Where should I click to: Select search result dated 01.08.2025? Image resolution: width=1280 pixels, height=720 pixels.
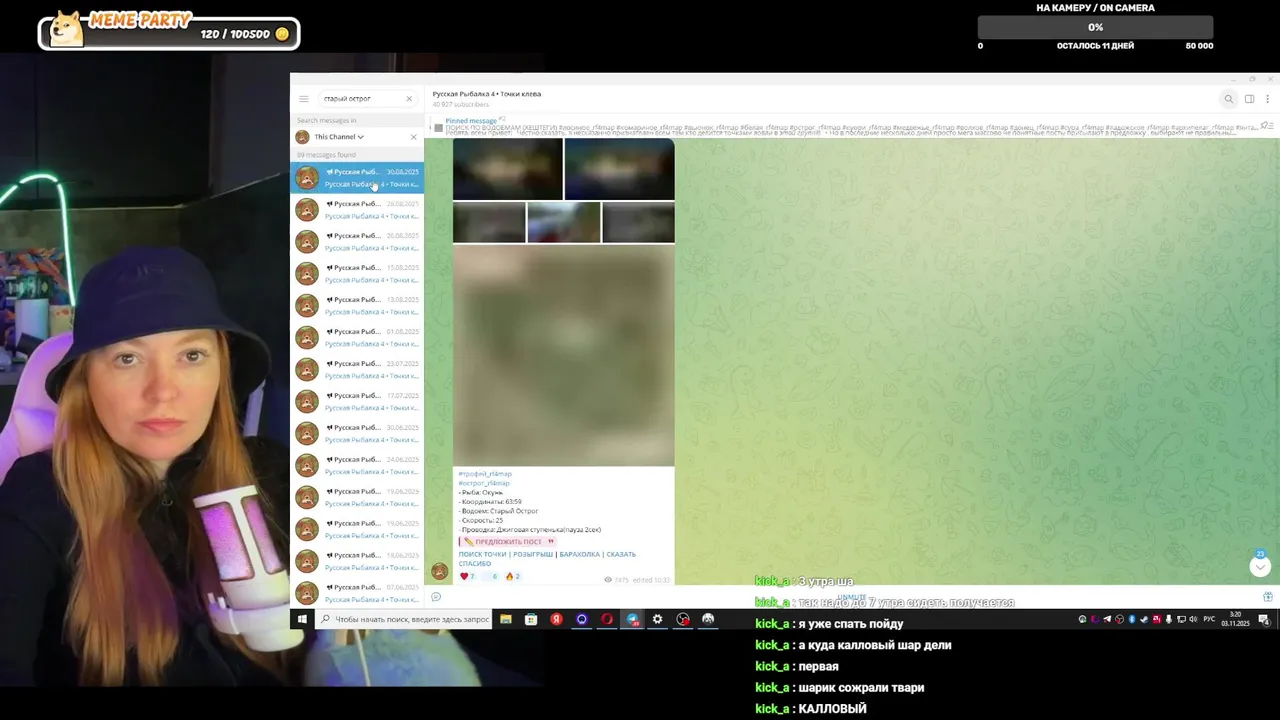pyautogui.click(x=357, y=338)
